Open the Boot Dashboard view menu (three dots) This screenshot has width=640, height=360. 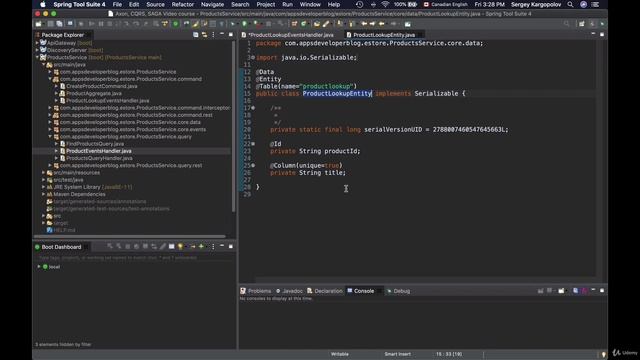coord(213,247)
